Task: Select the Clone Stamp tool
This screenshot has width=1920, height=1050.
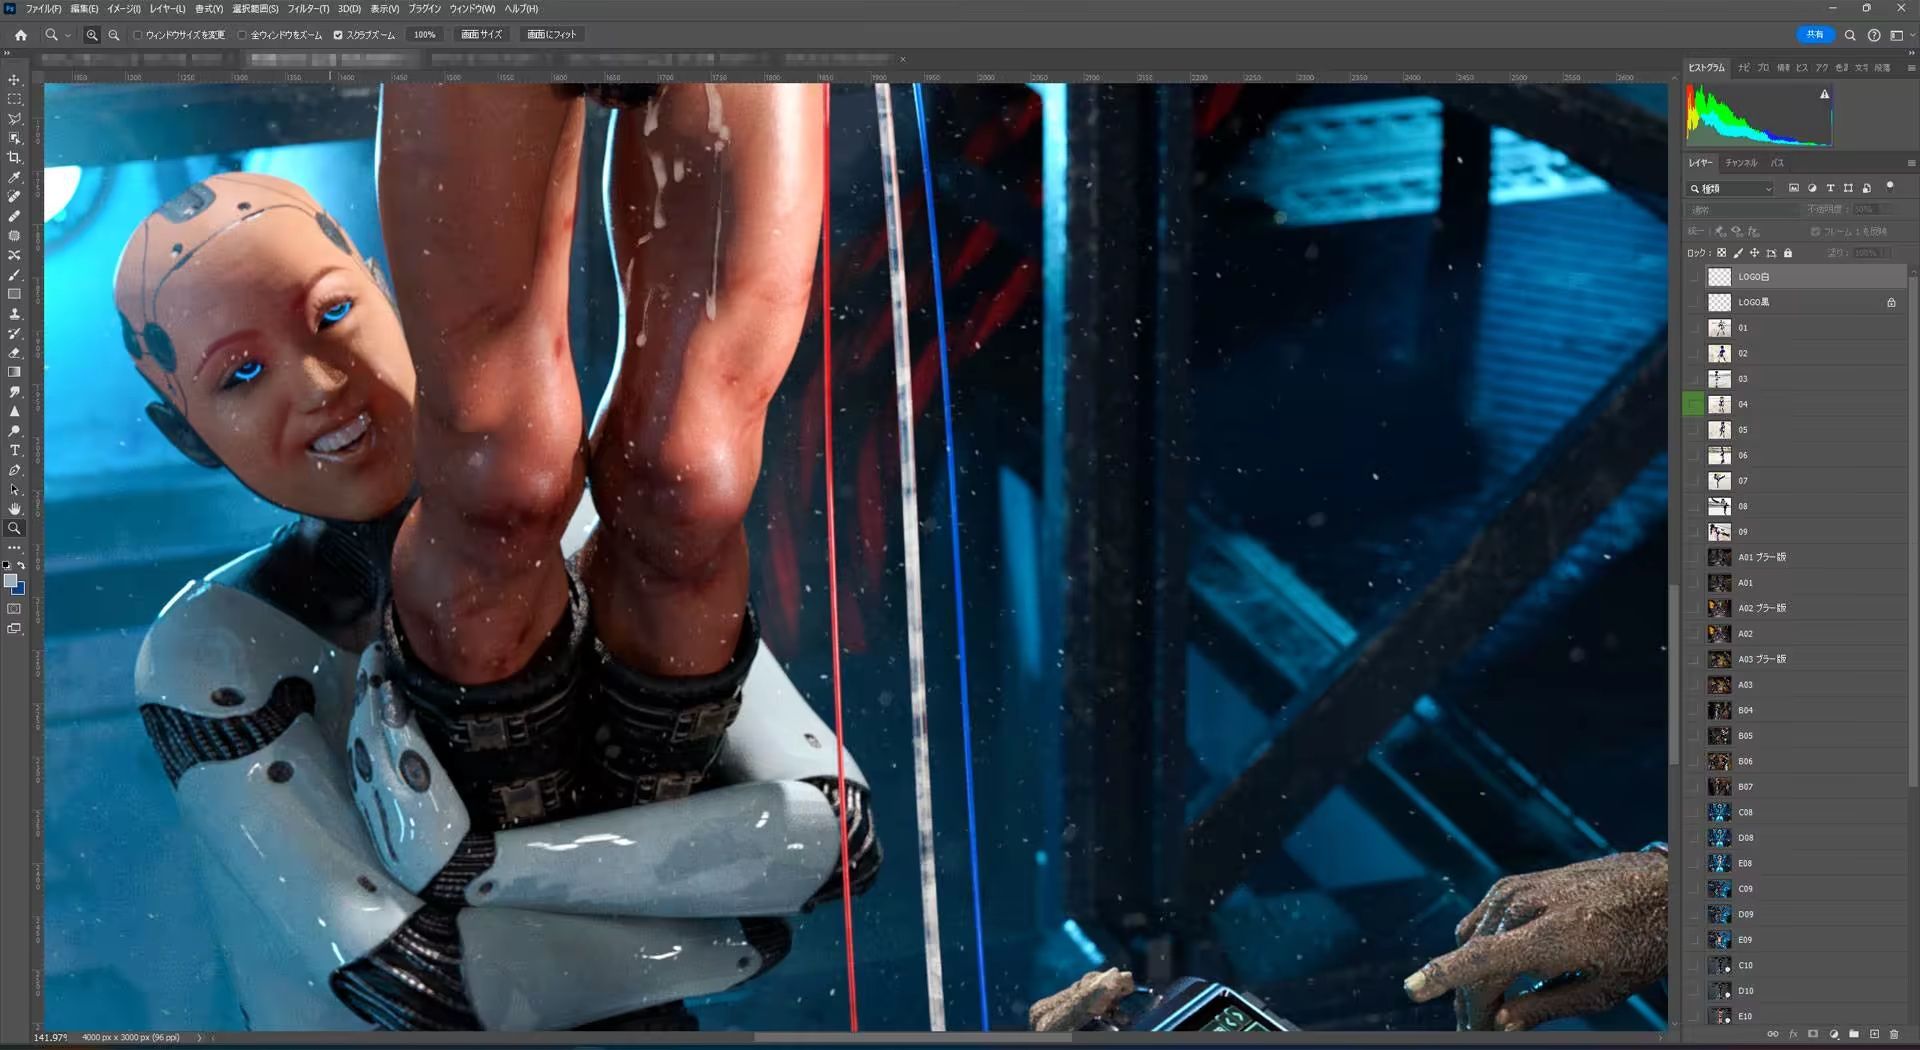Action: tap(14, 314)
